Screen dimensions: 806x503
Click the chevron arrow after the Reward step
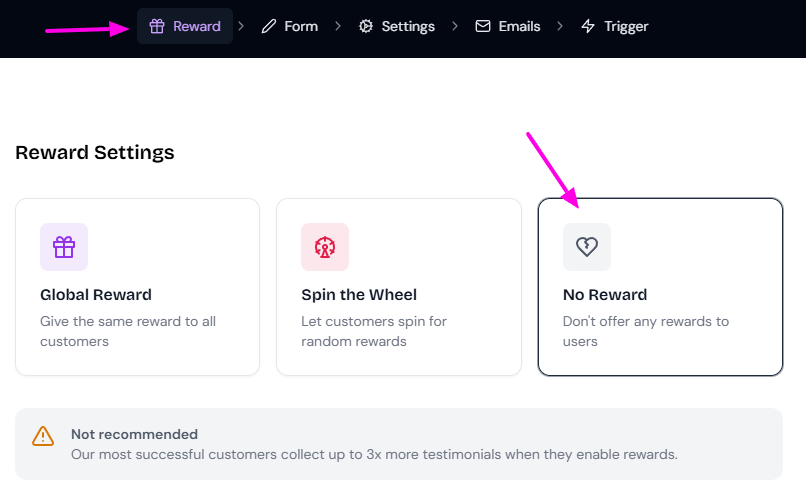click(x=241, y=26)
